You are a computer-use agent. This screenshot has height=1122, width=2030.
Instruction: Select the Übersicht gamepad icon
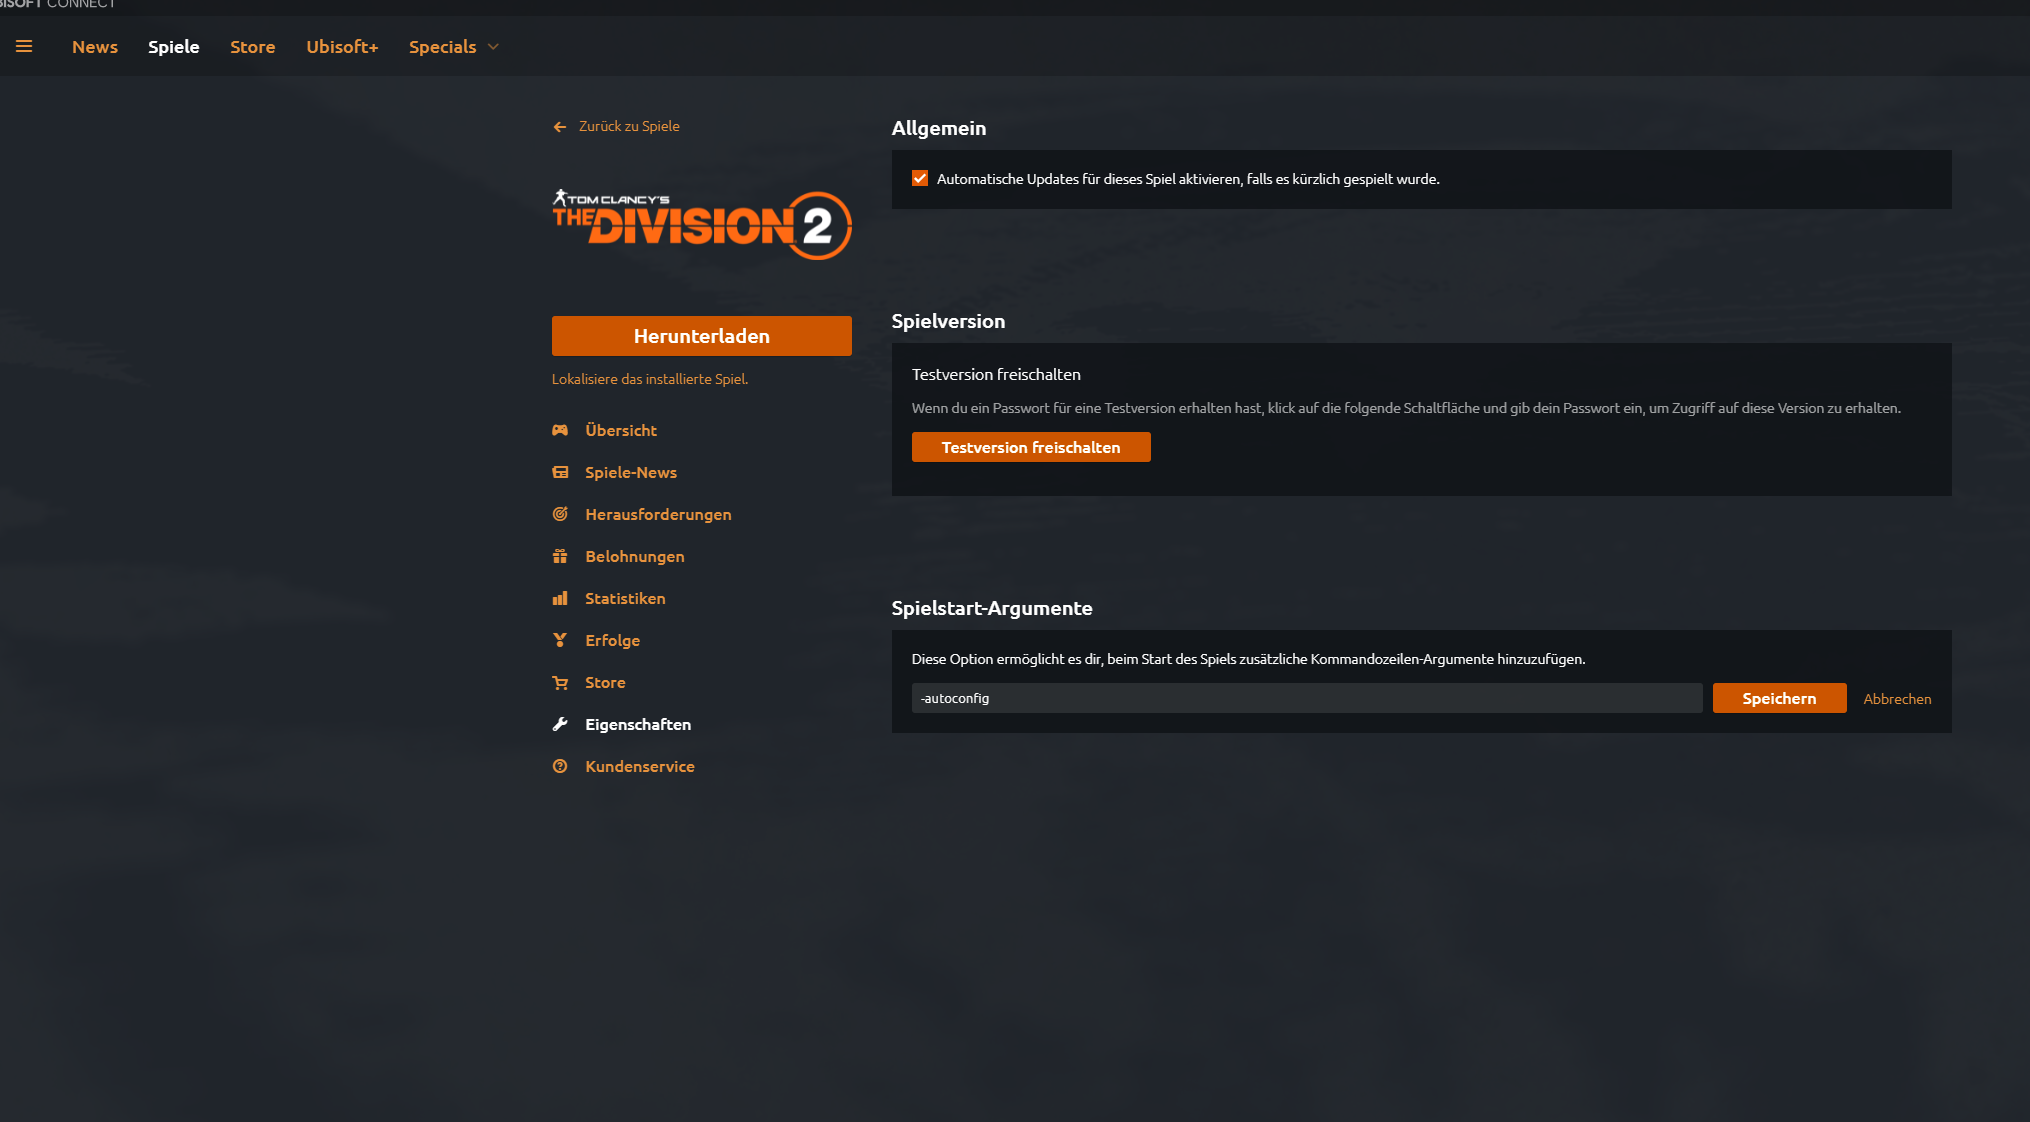560,430
